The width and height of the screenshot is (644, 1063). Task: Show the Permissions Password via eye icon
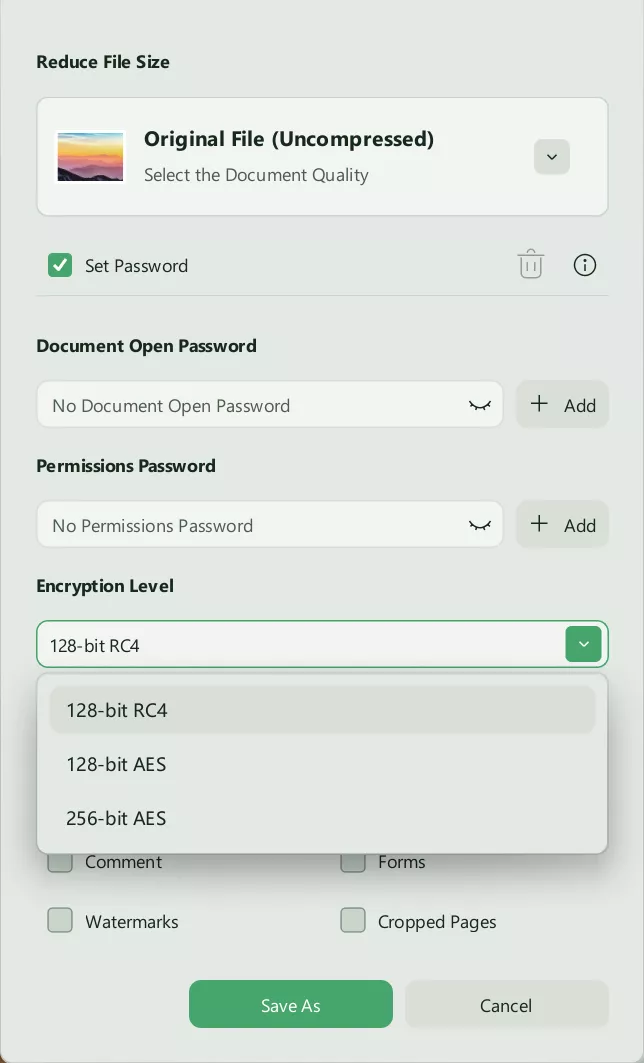click(480, 524)
